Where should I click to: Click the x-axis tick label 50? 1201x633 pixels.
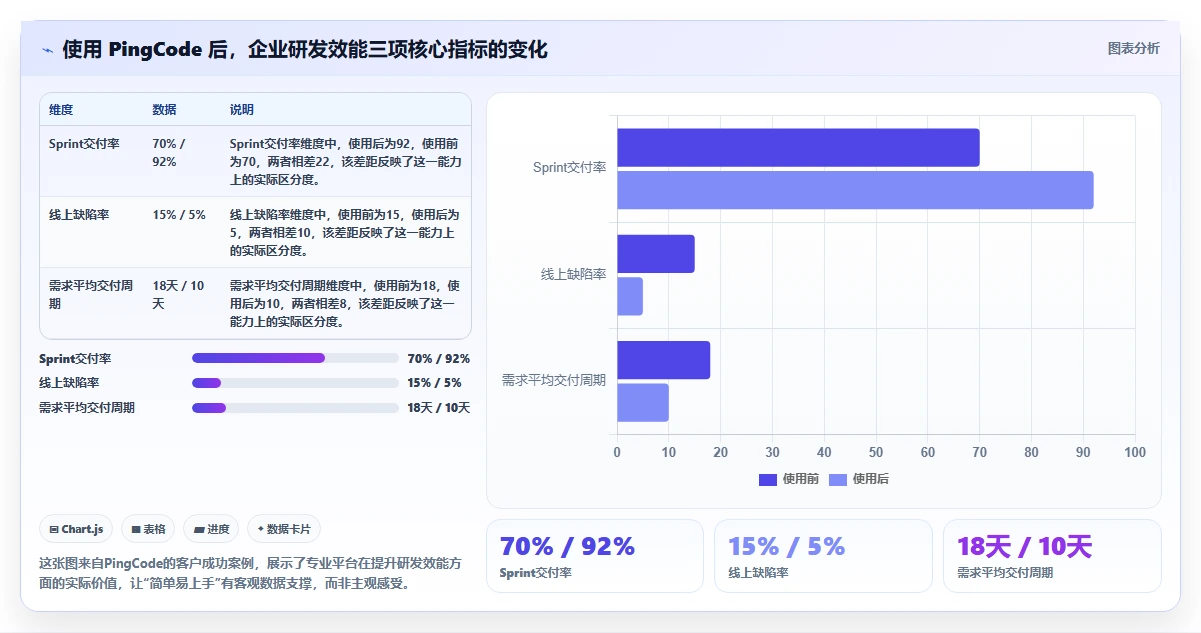point(876,452)
